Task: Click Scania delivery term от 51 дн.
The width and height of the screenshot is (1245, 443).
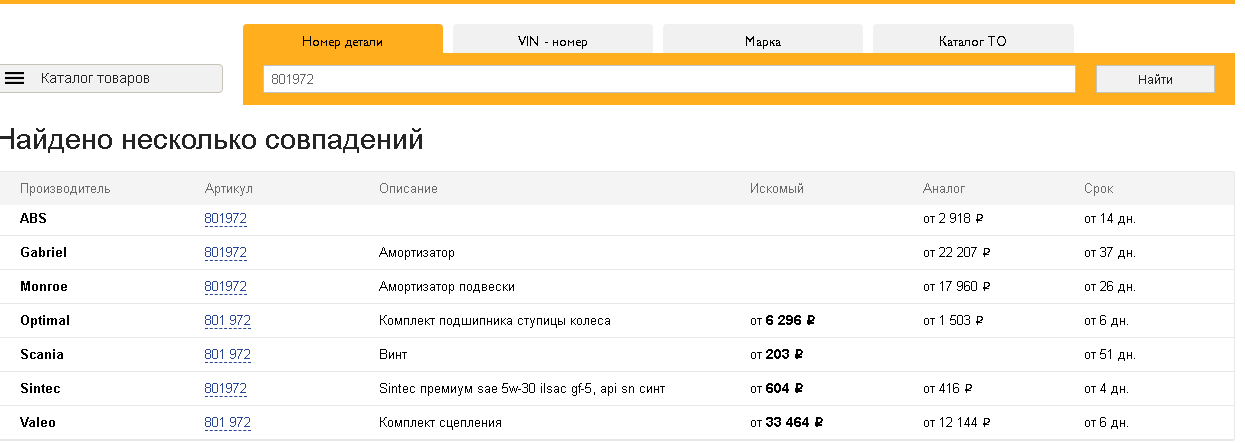Action: coord(1110,354)
